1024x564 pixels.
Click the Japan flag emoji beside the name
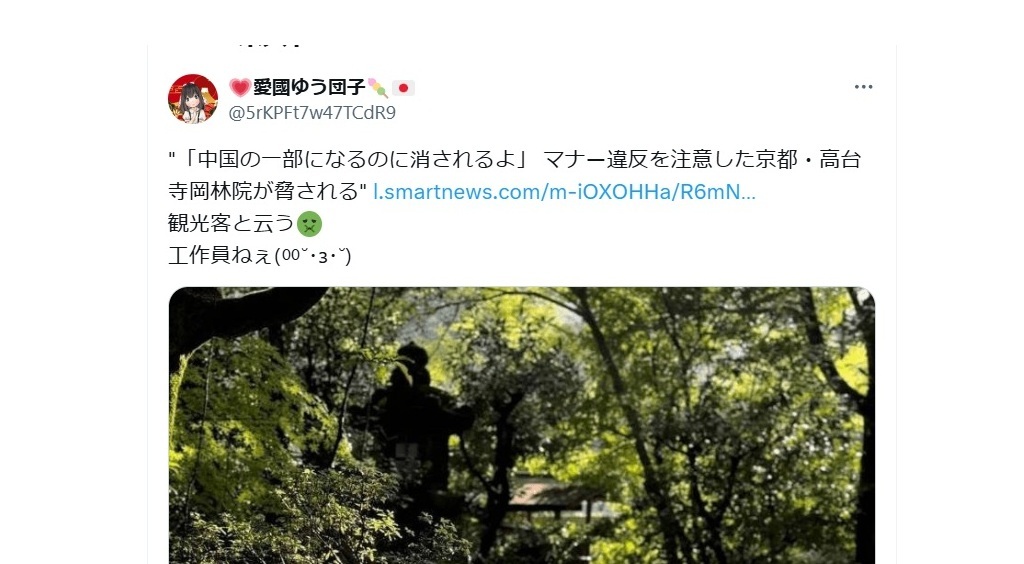(403, 88)
